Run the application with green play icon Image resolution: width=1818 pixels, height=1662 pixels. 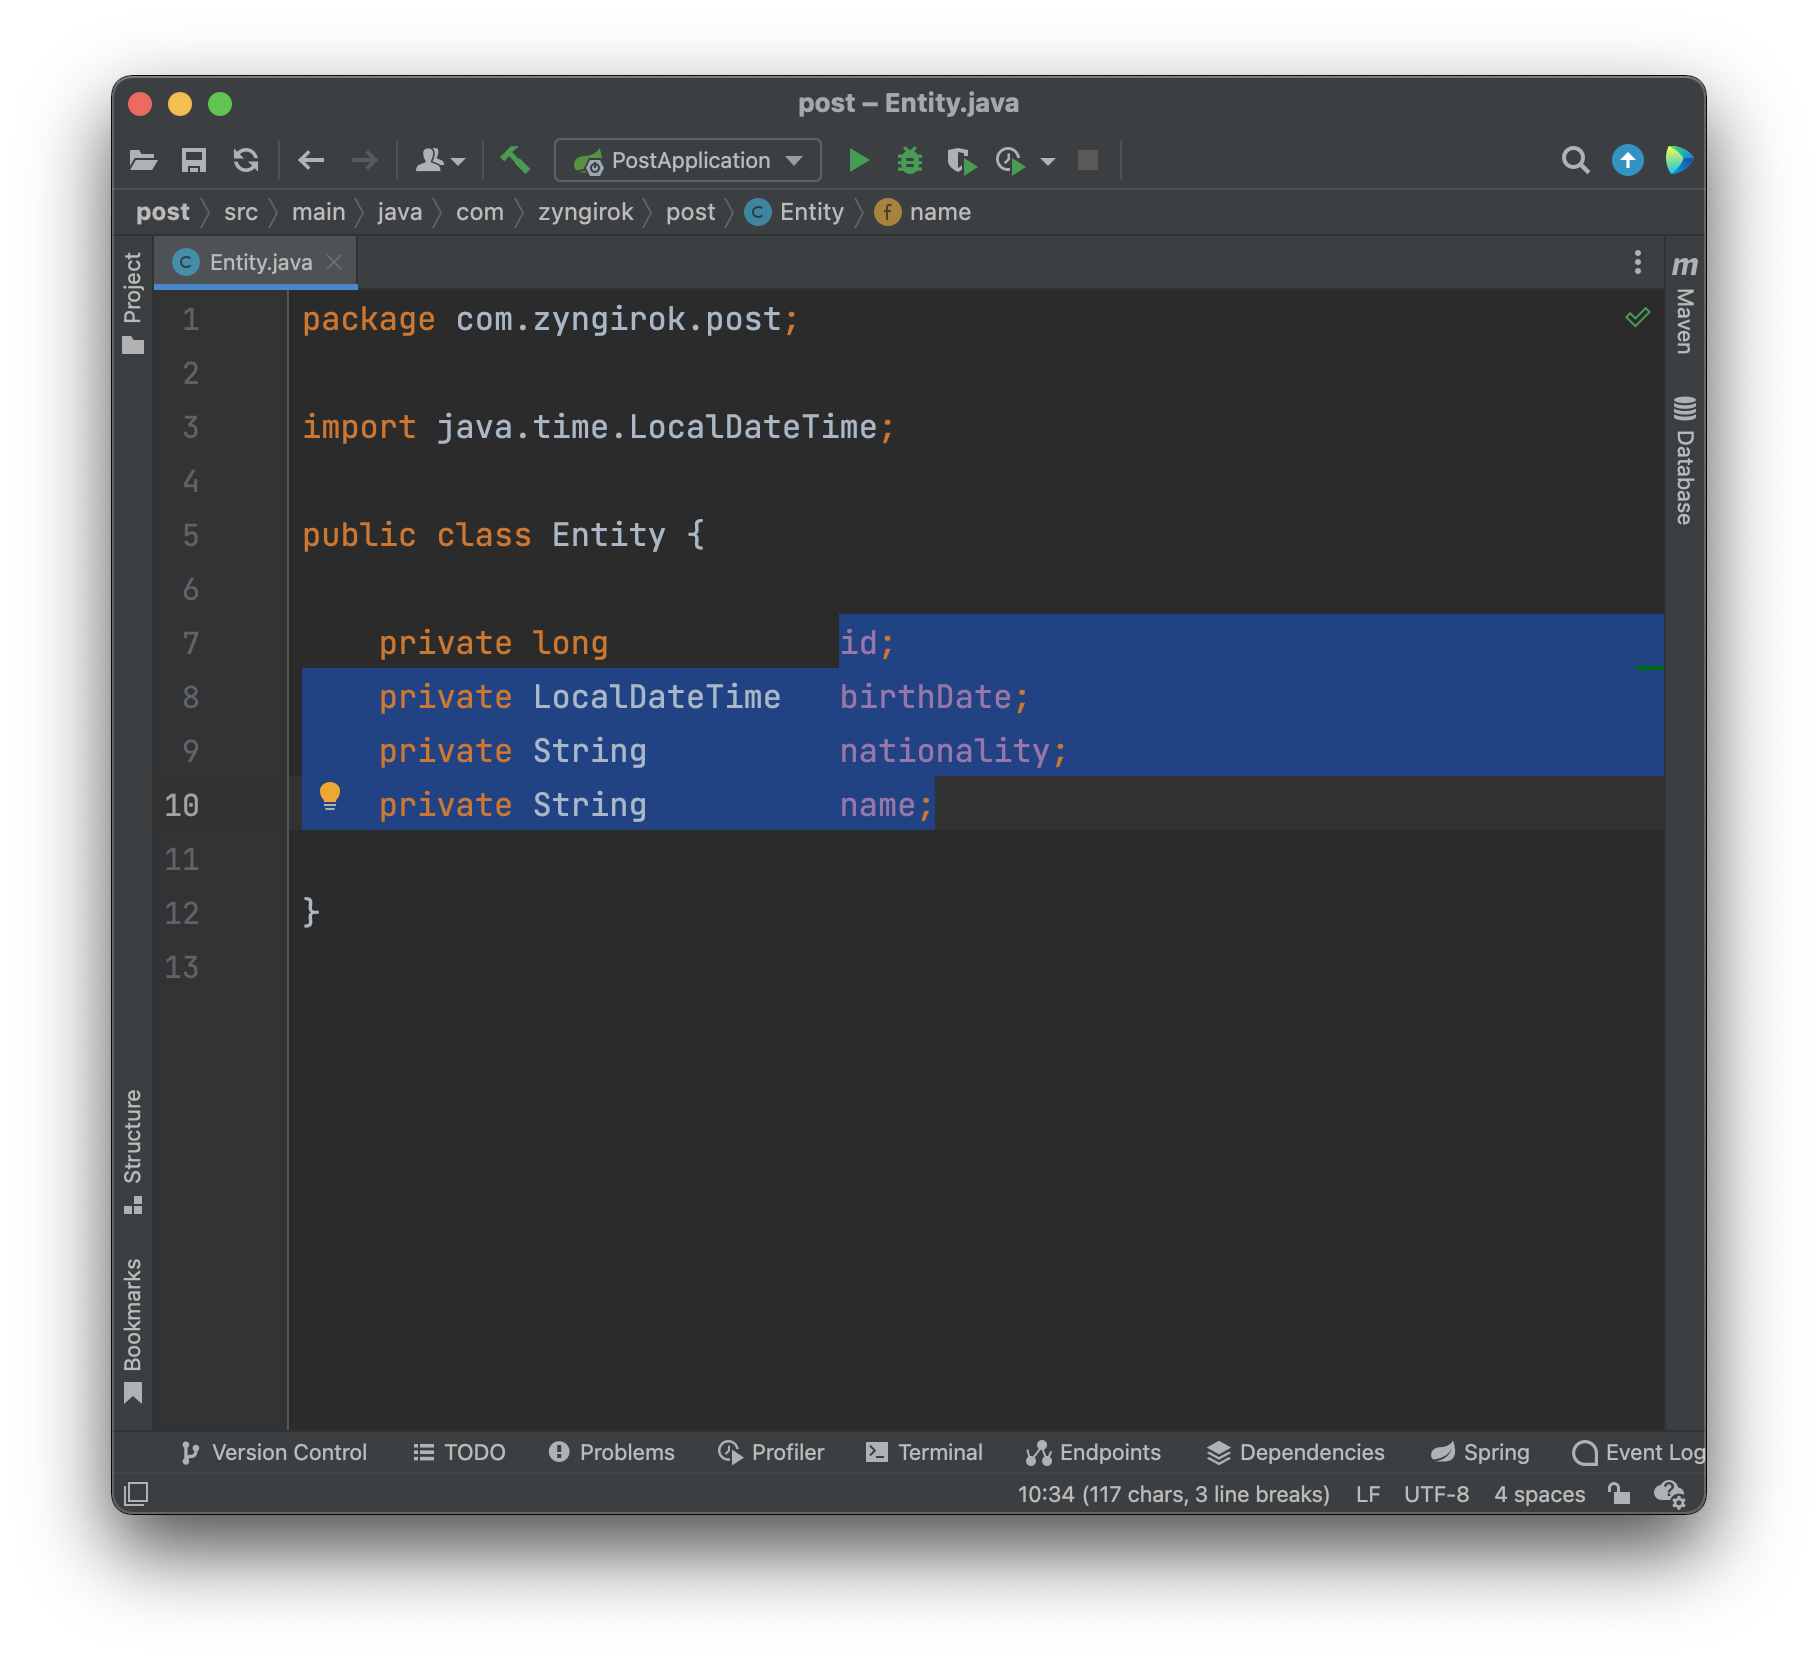click(x=858, y=160)
